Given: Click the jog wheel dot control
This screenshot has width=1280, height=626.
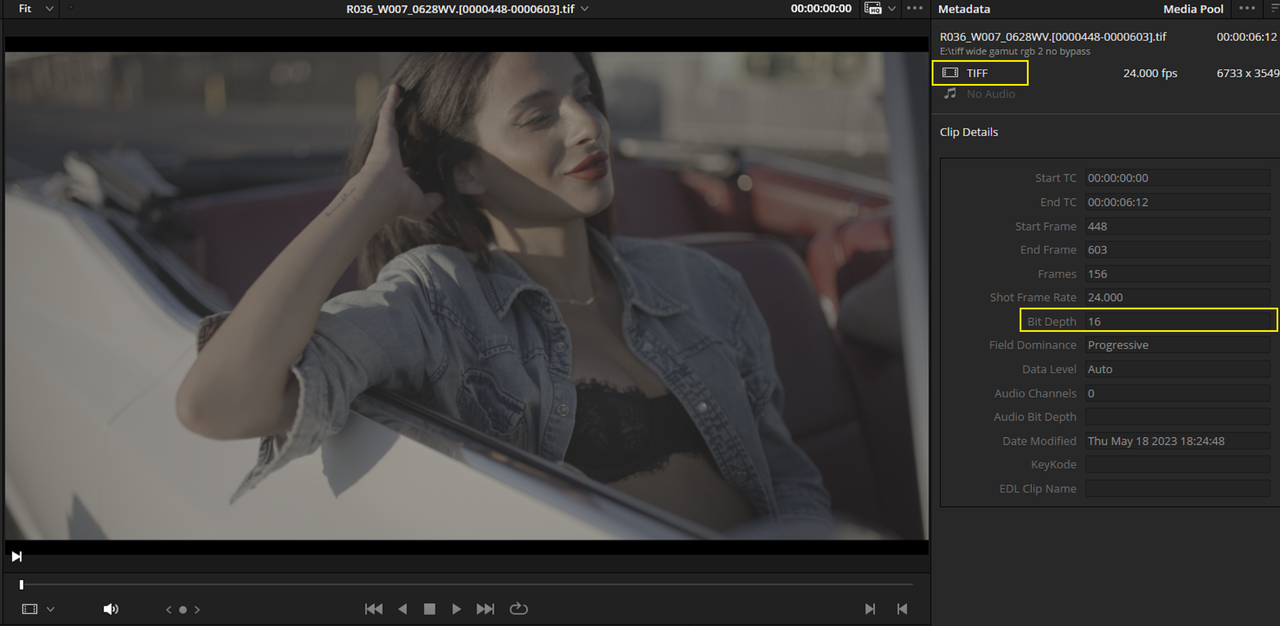Looking at the screenshot, I should [183, 610].
